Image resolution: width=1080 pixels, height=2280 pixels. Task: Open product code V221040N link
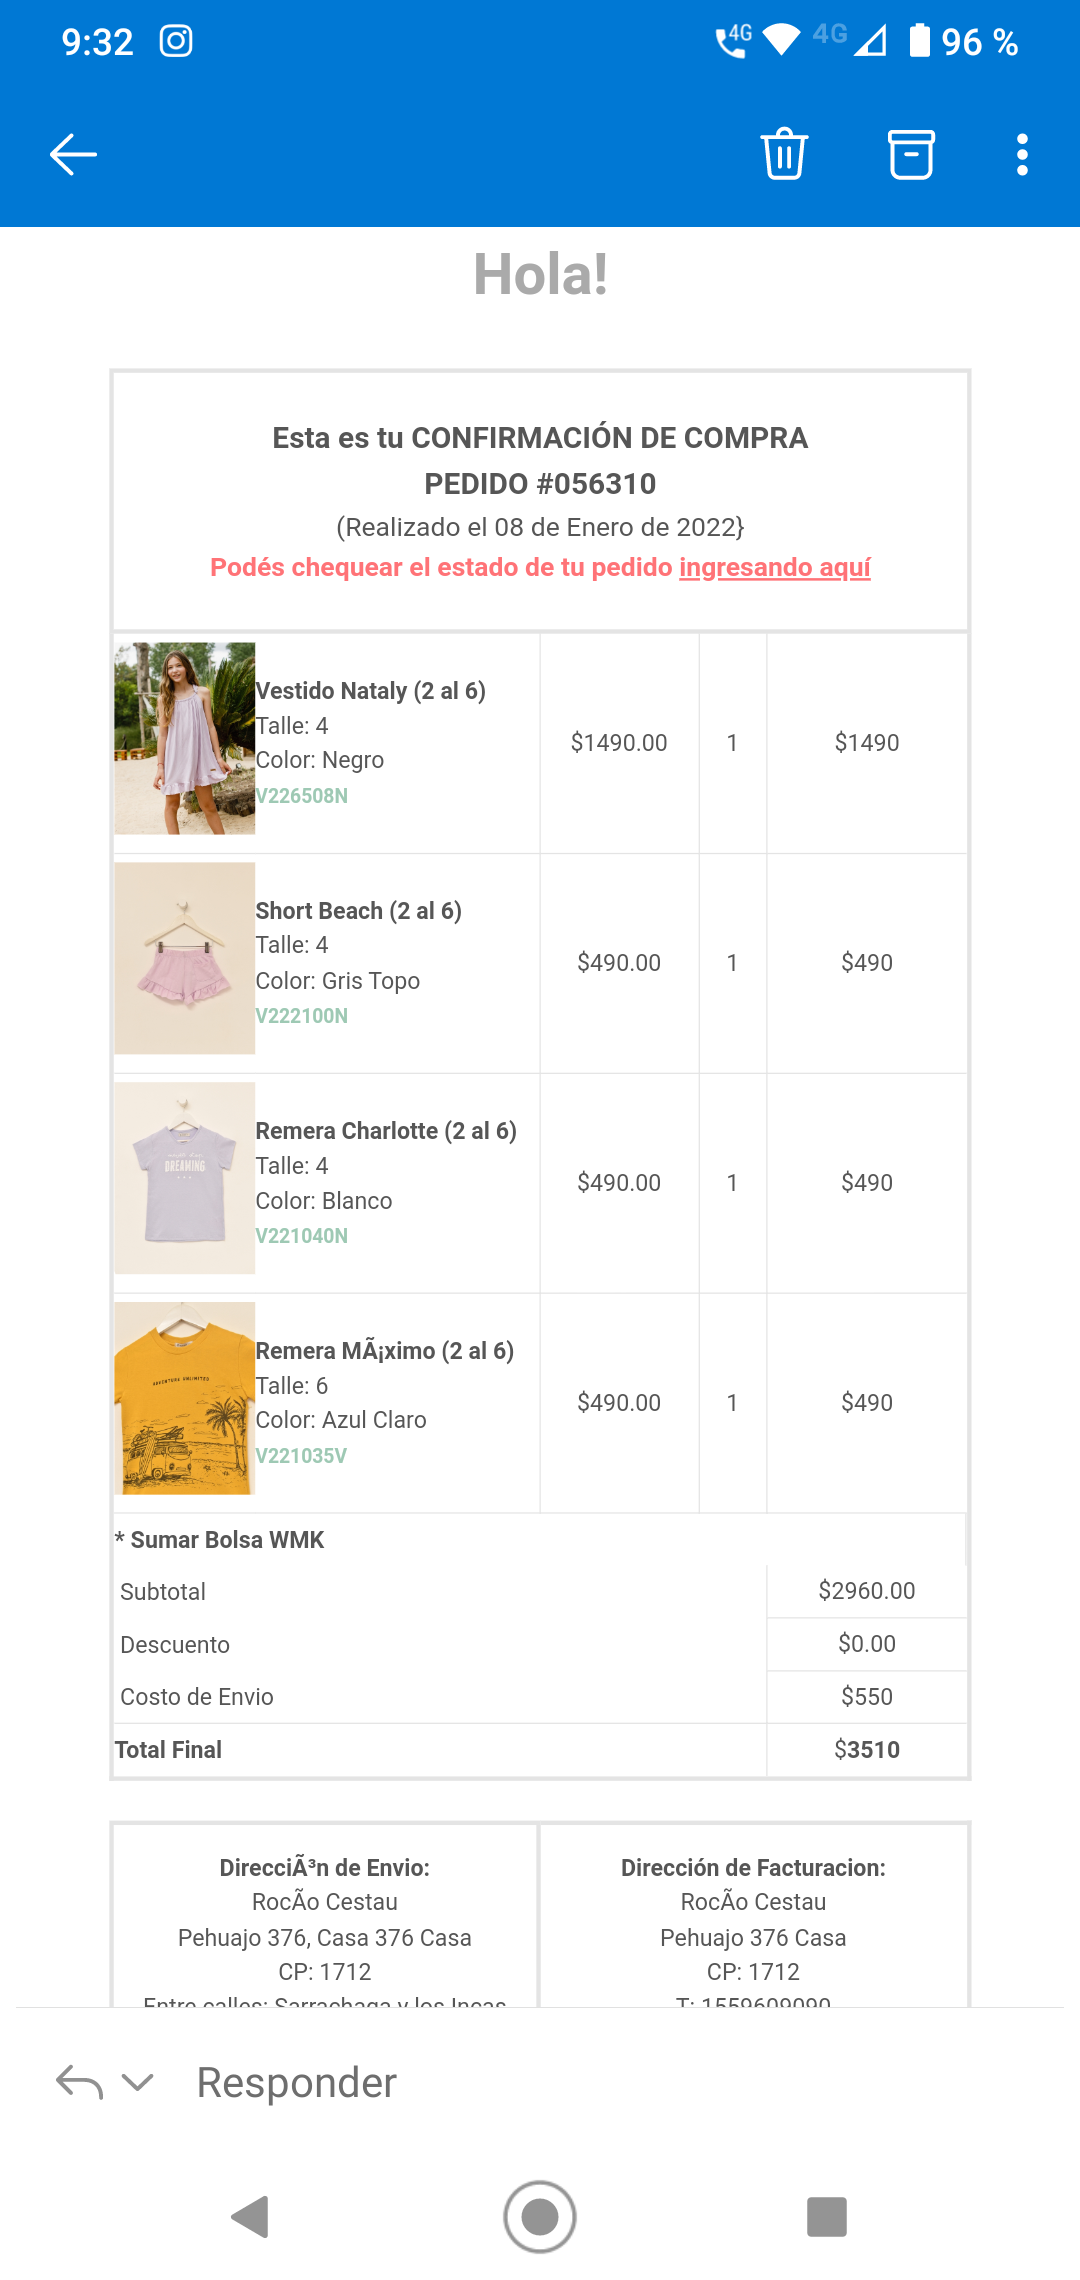[302, 1236]
